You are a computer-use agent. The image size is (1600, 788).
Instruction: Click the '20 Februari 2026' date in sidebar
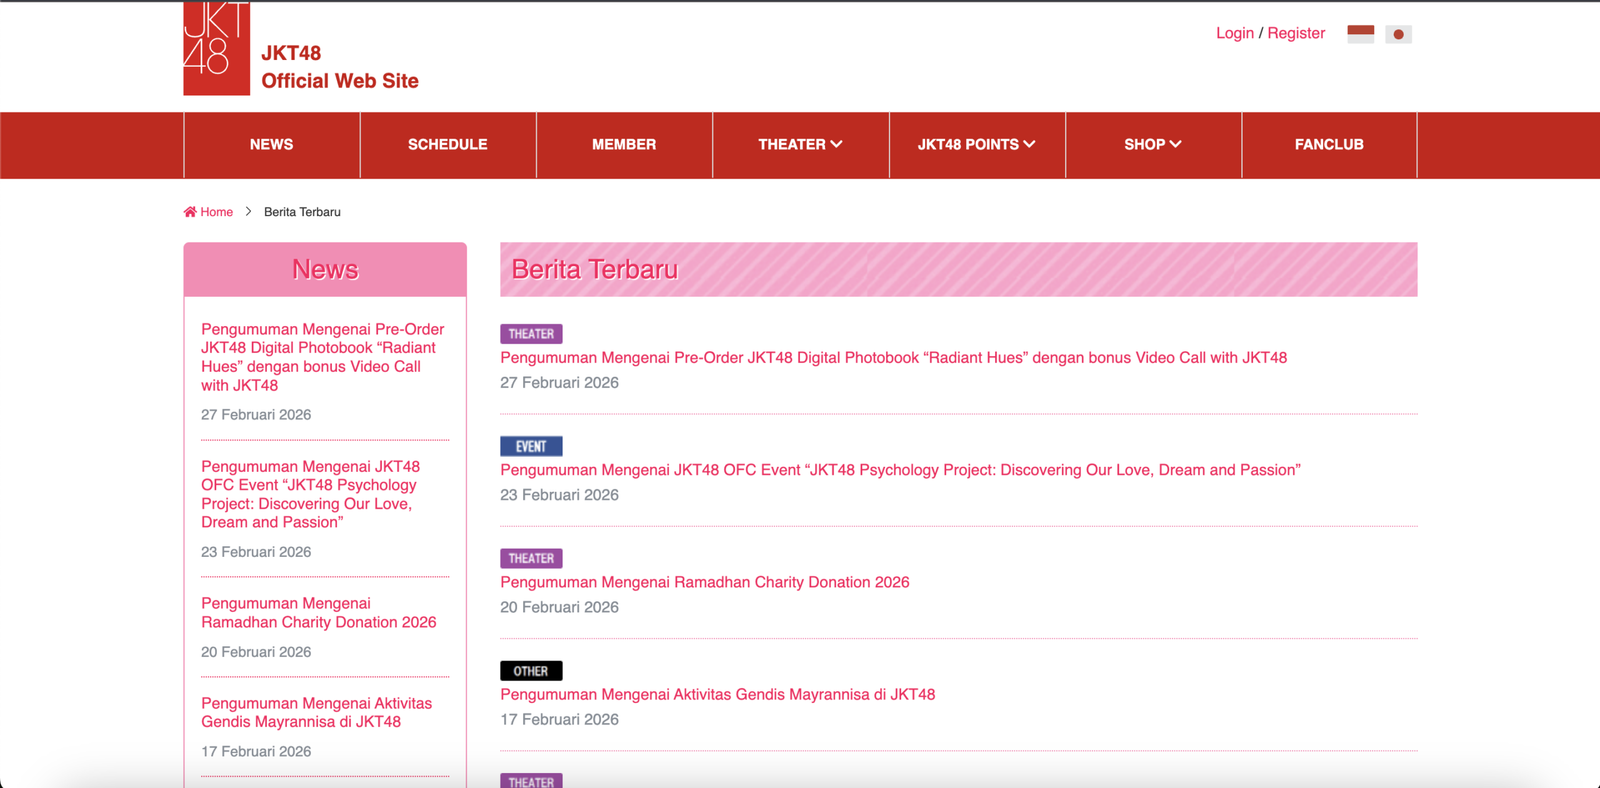(256, 652)
